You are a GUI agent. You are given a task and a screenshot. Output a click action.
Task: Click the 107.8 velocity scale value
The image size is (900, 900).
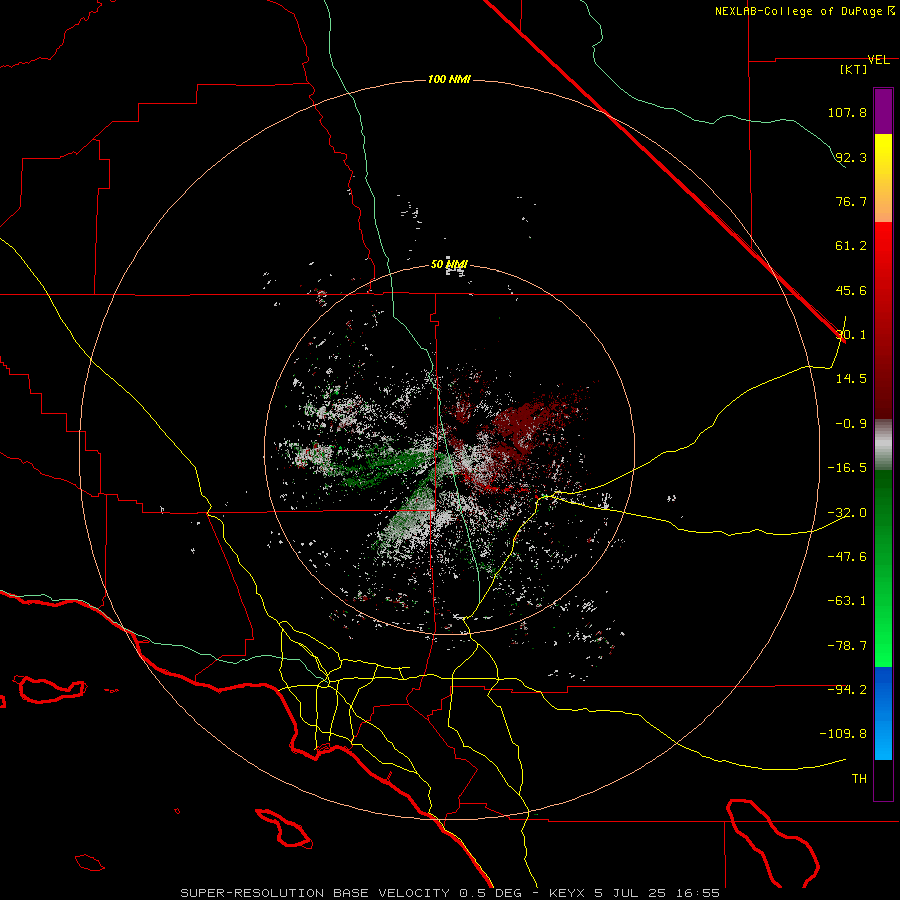[x=847, y=112]
